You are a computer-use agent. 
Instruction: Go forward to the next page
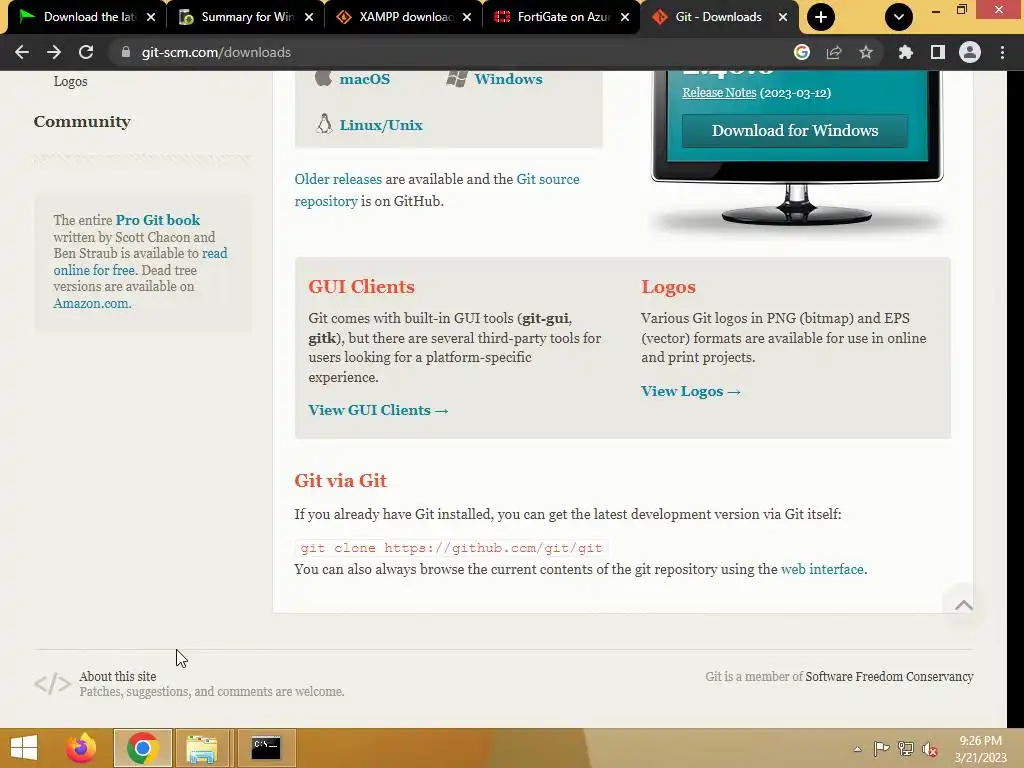point(54,52)
